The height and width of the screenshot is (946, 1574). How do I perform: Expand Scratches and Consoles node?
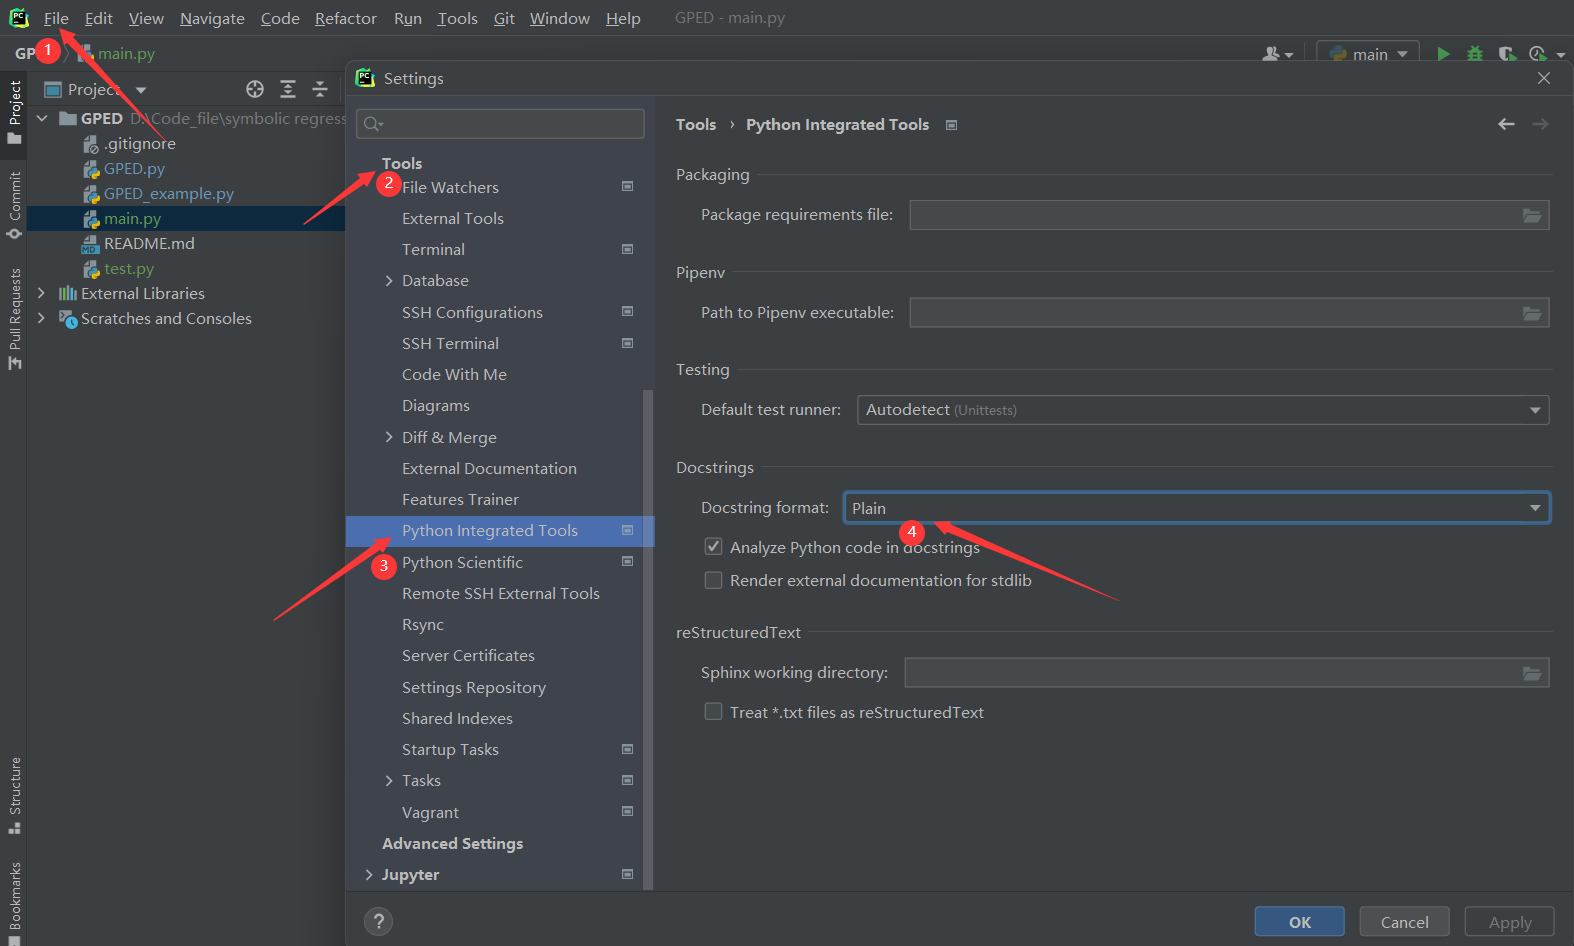point(41,318)
